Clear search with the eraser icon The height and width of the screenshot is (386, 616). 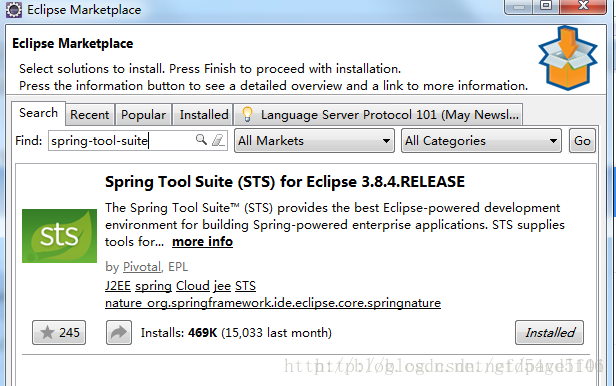click(218, 140)
